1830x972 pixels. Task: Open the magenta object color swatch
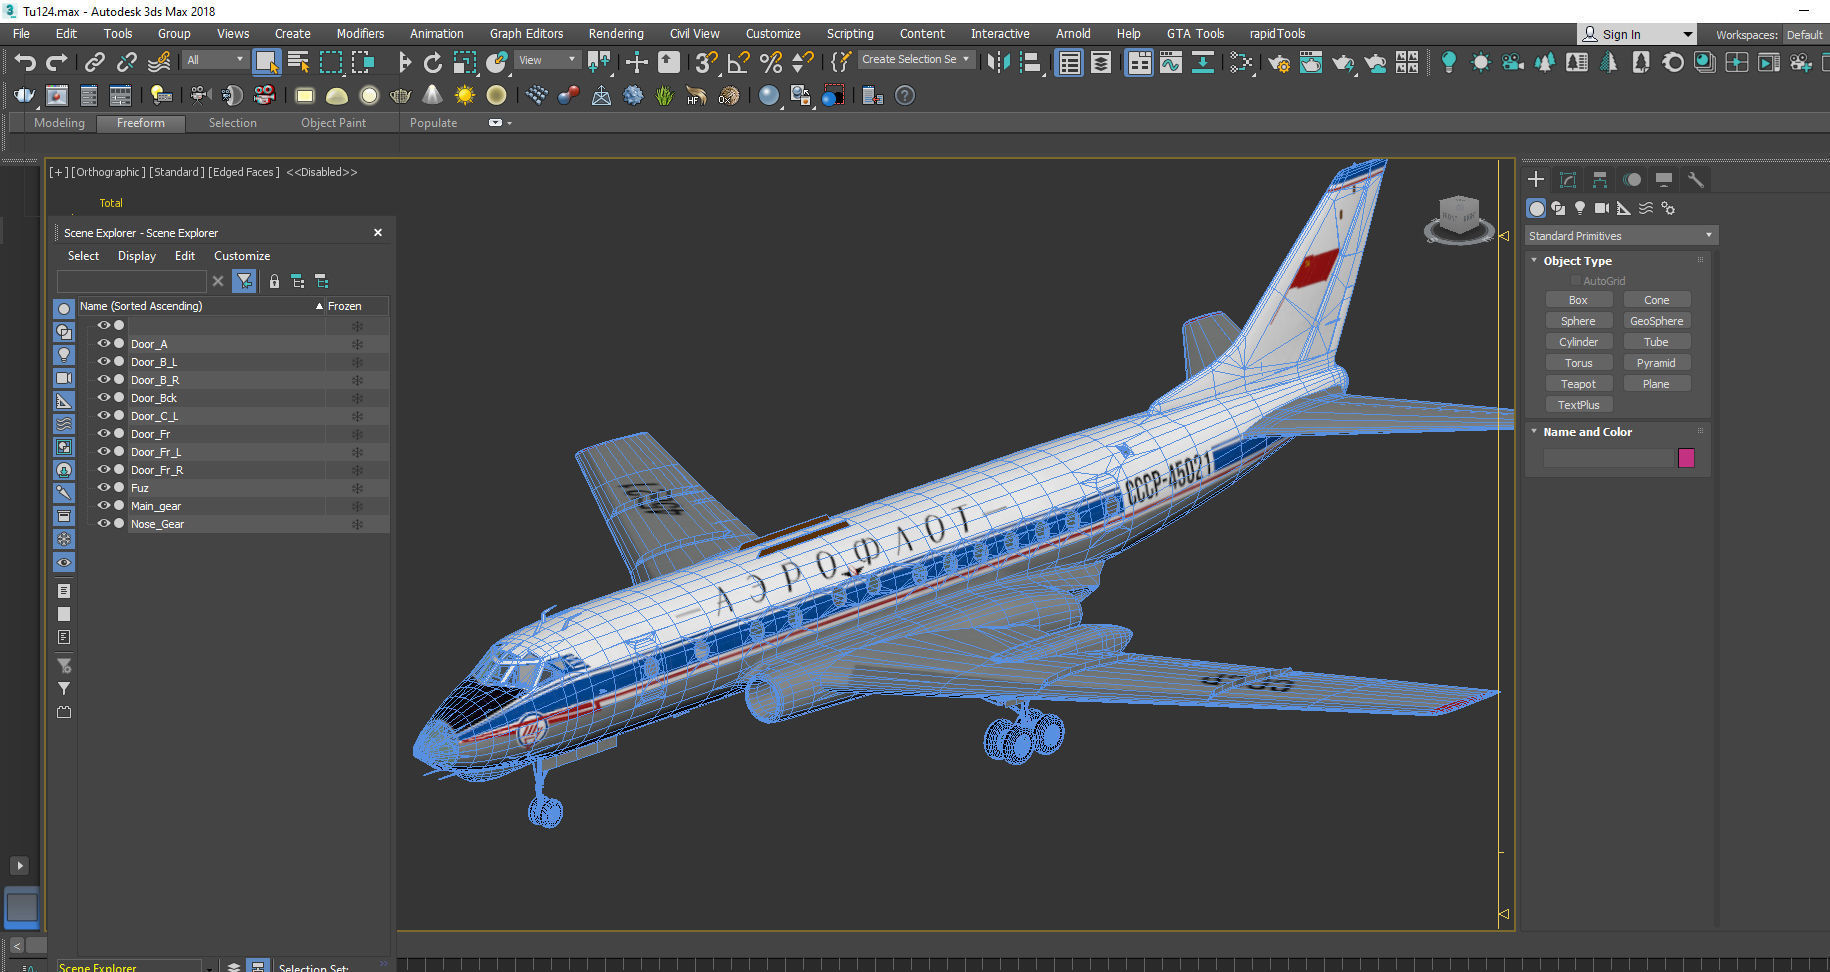pos(1686,458)
